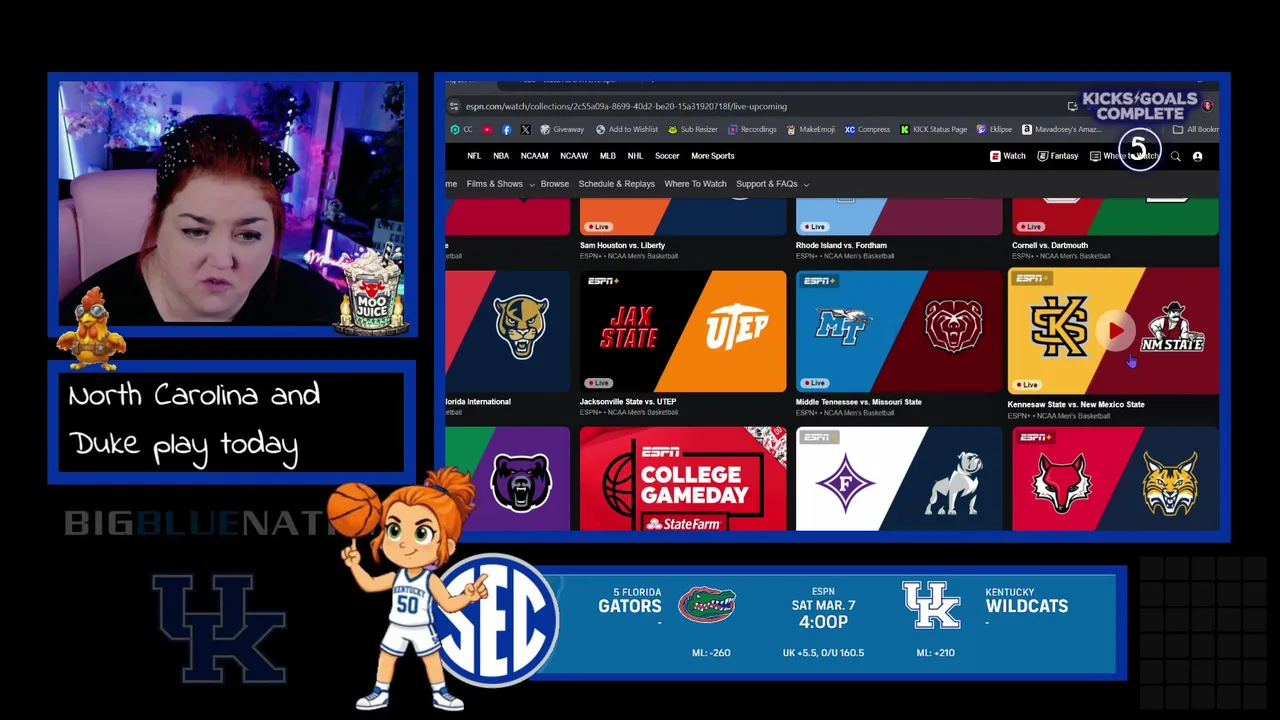Open the X bookmark icon
1280x720 pixels.
point(526,129)
